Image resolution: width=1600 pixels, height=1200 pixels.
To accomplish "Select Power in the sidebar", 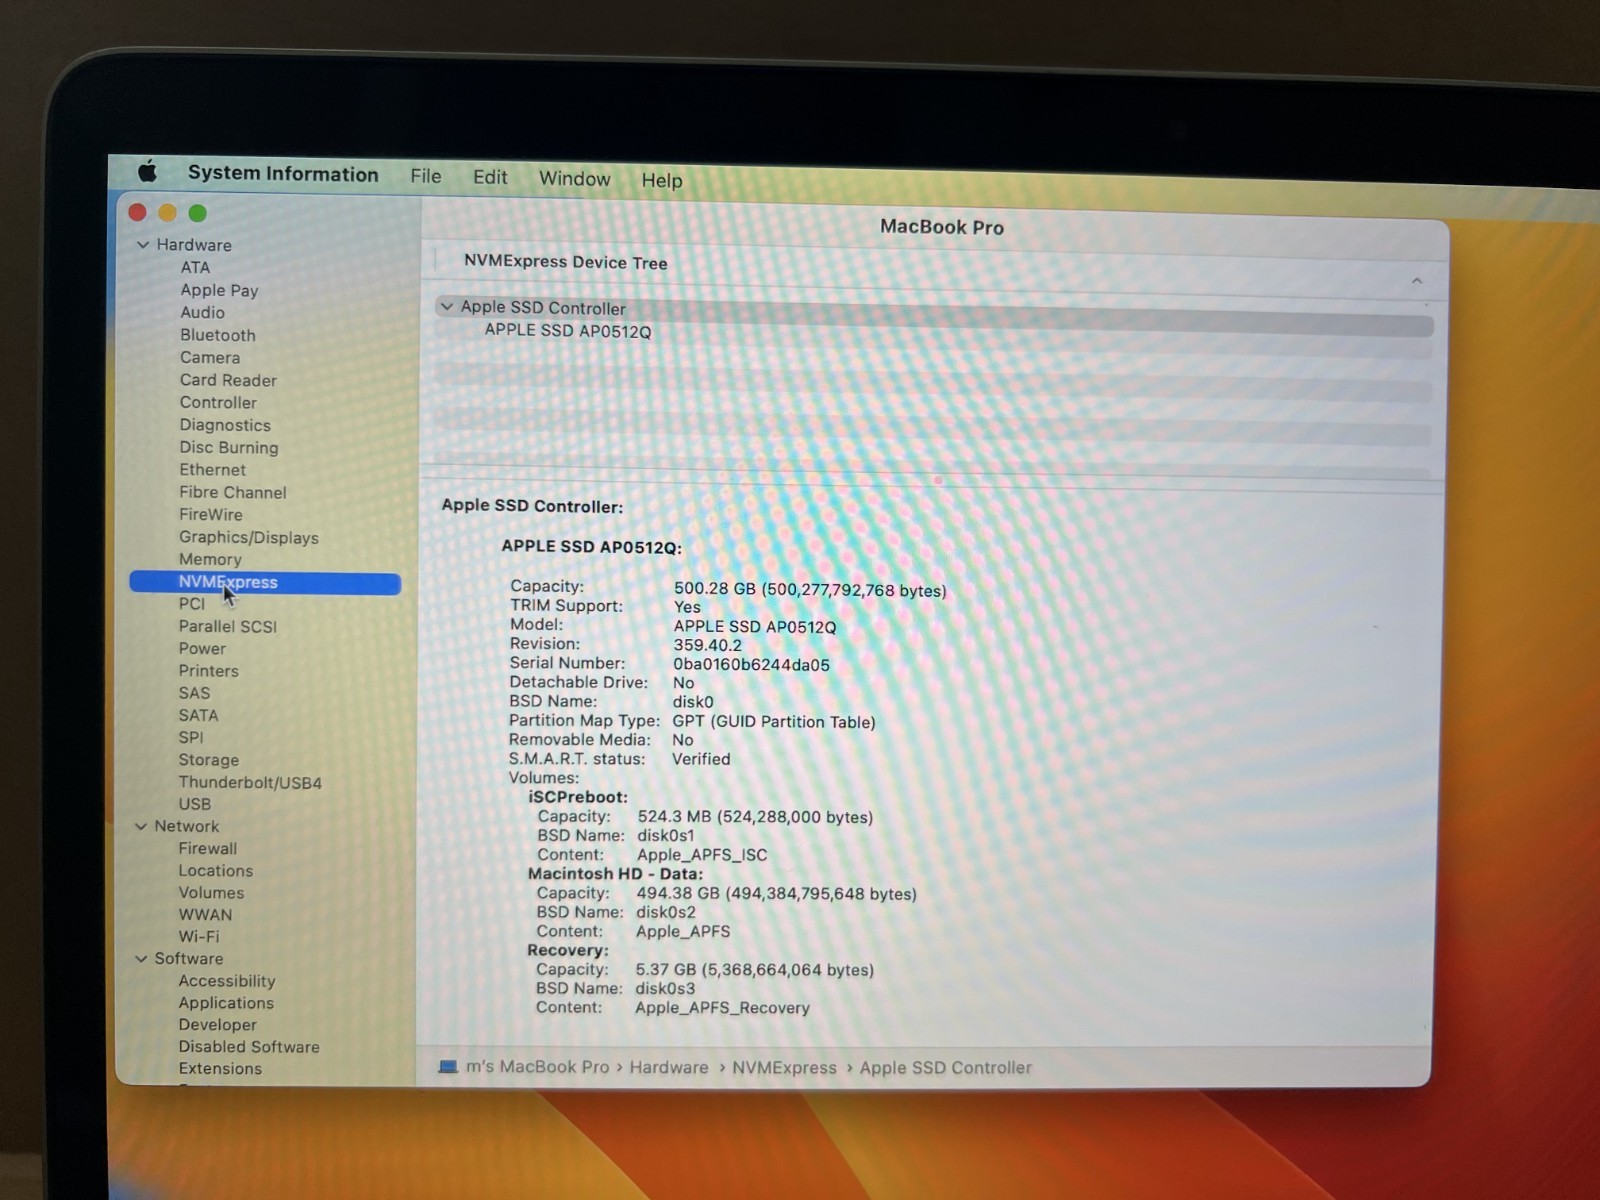I will [x=202, y=648].
